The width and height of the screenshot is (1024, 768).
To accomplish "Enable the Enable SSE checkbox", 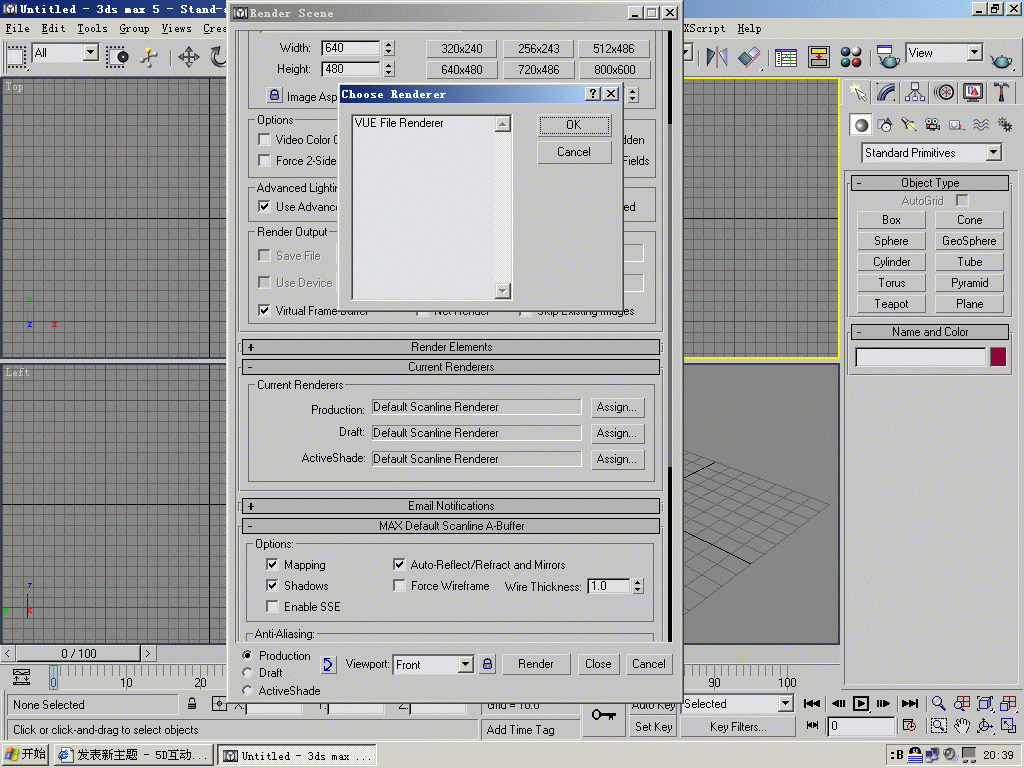I will [272, 607].
